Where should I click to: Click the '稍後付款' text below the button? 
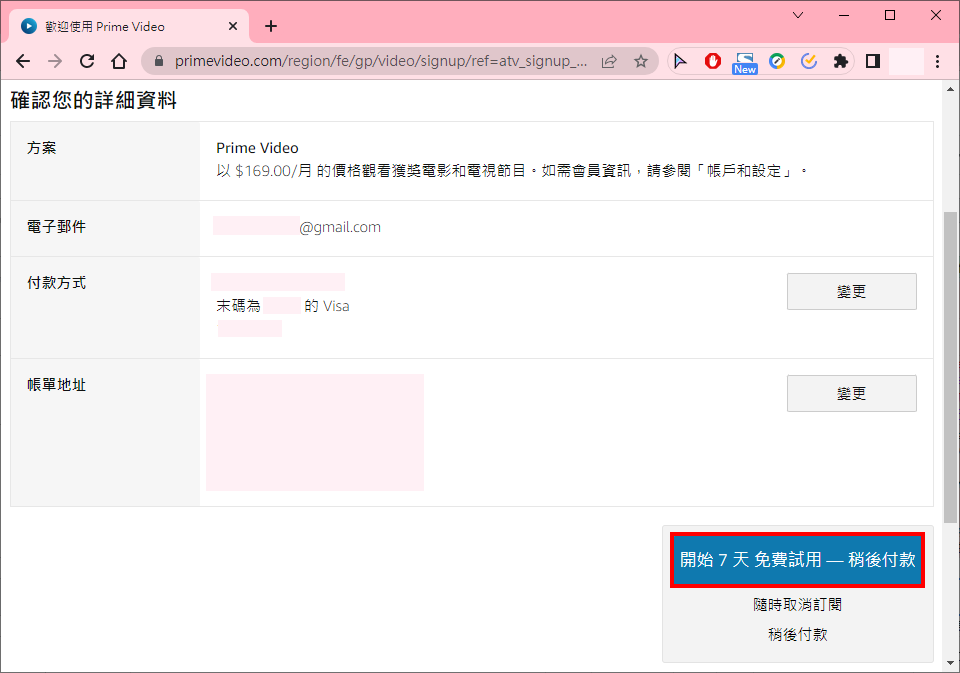(x=797, y=634)
